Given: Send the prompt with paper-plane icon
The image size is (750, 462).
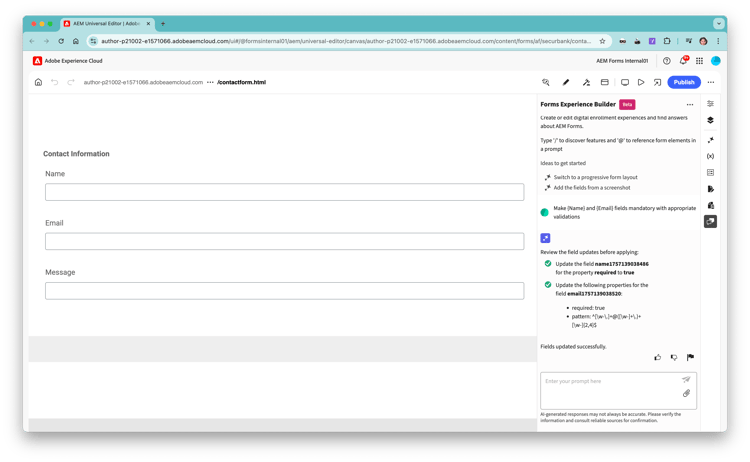Looking at the screenshot, I should [686, 379].
